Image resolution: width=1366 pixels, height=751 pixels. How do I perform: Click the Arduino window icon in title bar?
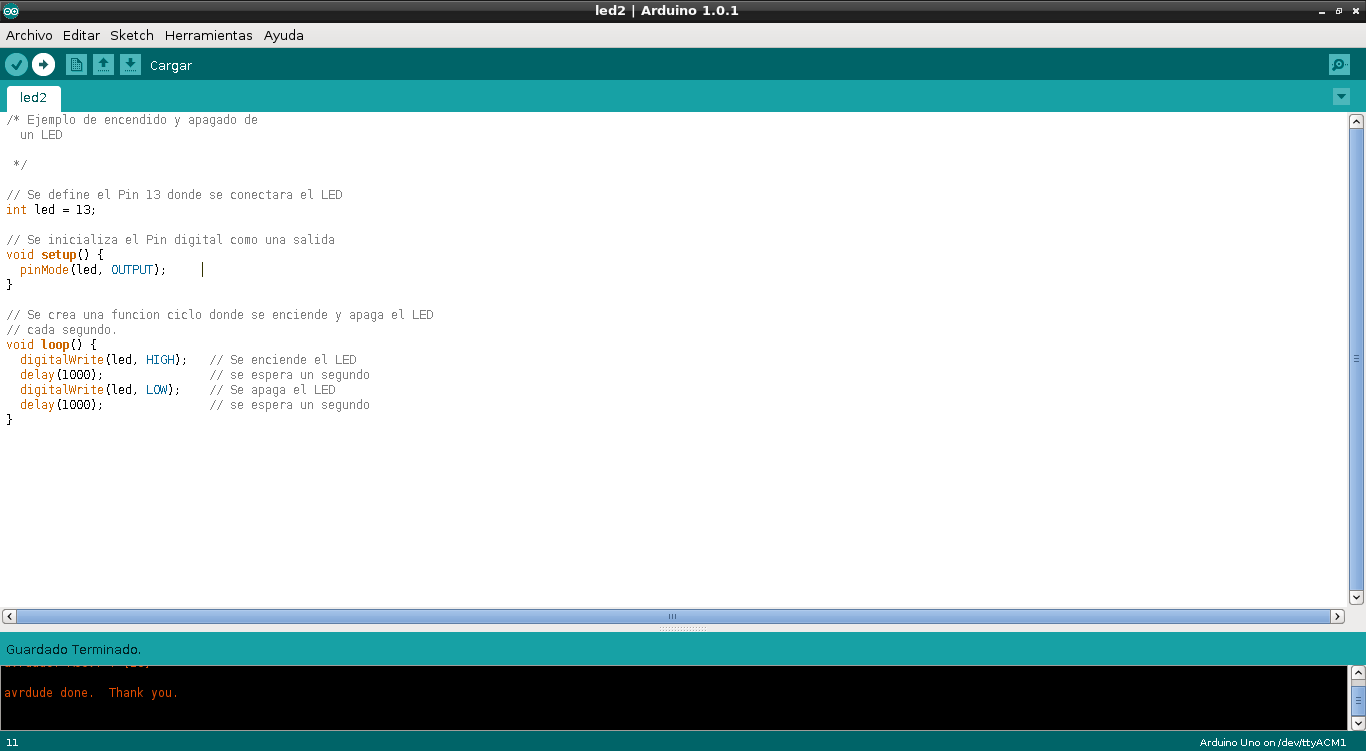pos(11,11)
